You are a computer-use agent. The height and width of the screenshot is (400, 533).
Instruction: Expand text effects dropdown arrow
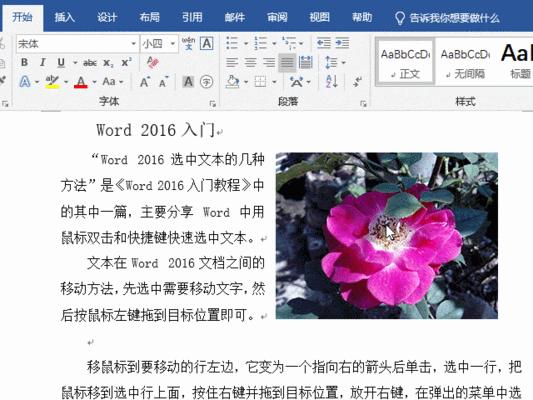[x=37, y=82]
